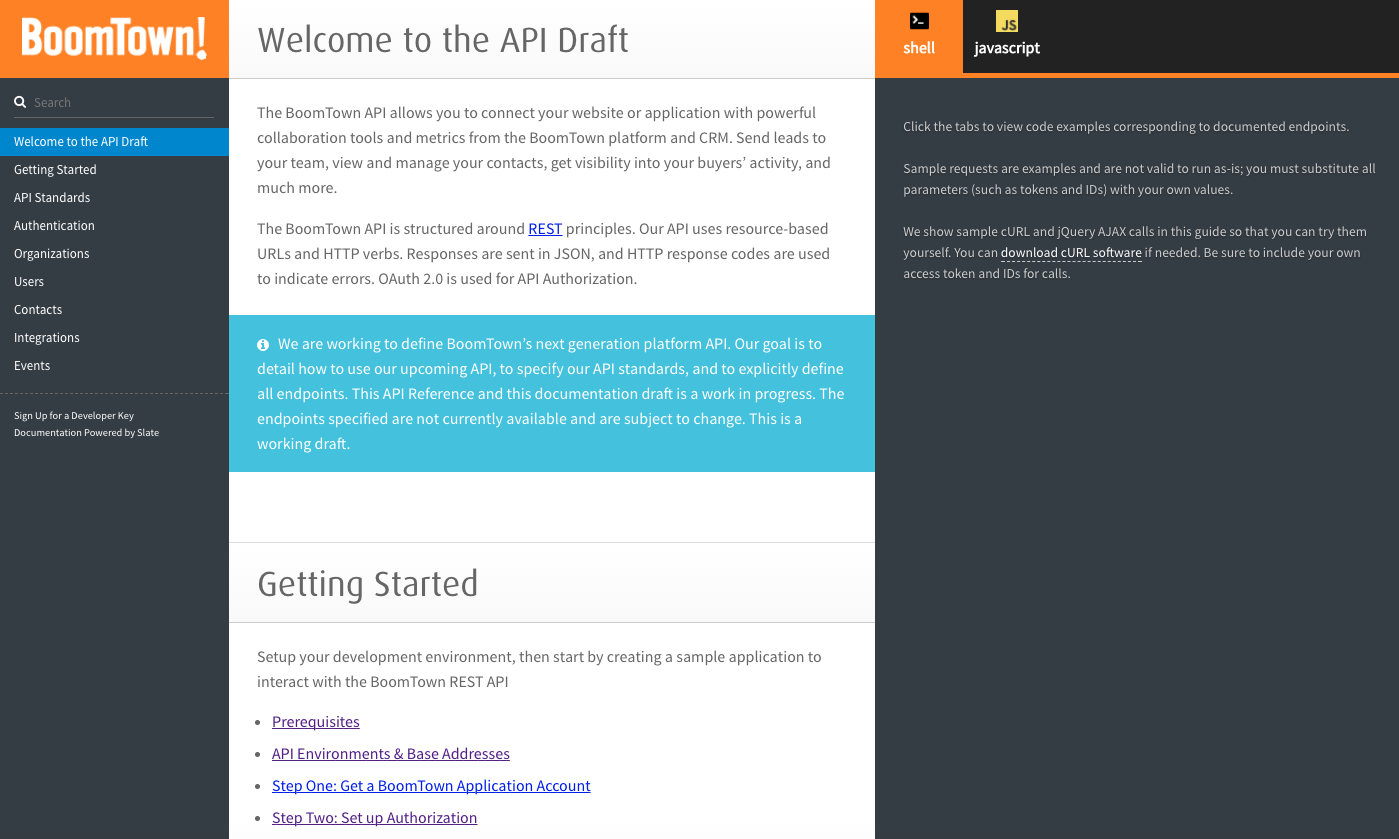Open Contacts section in sidebar
The width and height of the screenshot is (1399, 839).
114,310
